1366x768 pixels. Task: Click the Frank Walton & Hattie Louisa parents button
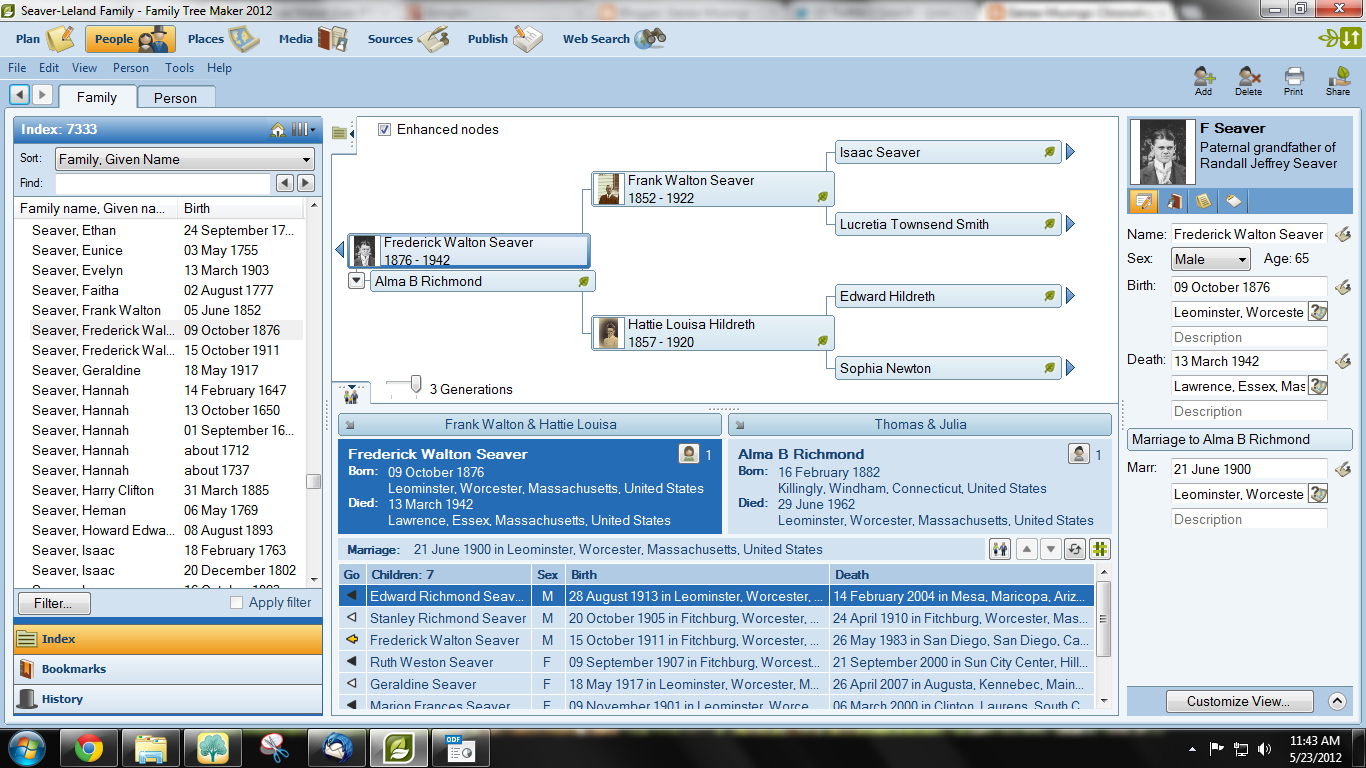click(x=530, y=424)
